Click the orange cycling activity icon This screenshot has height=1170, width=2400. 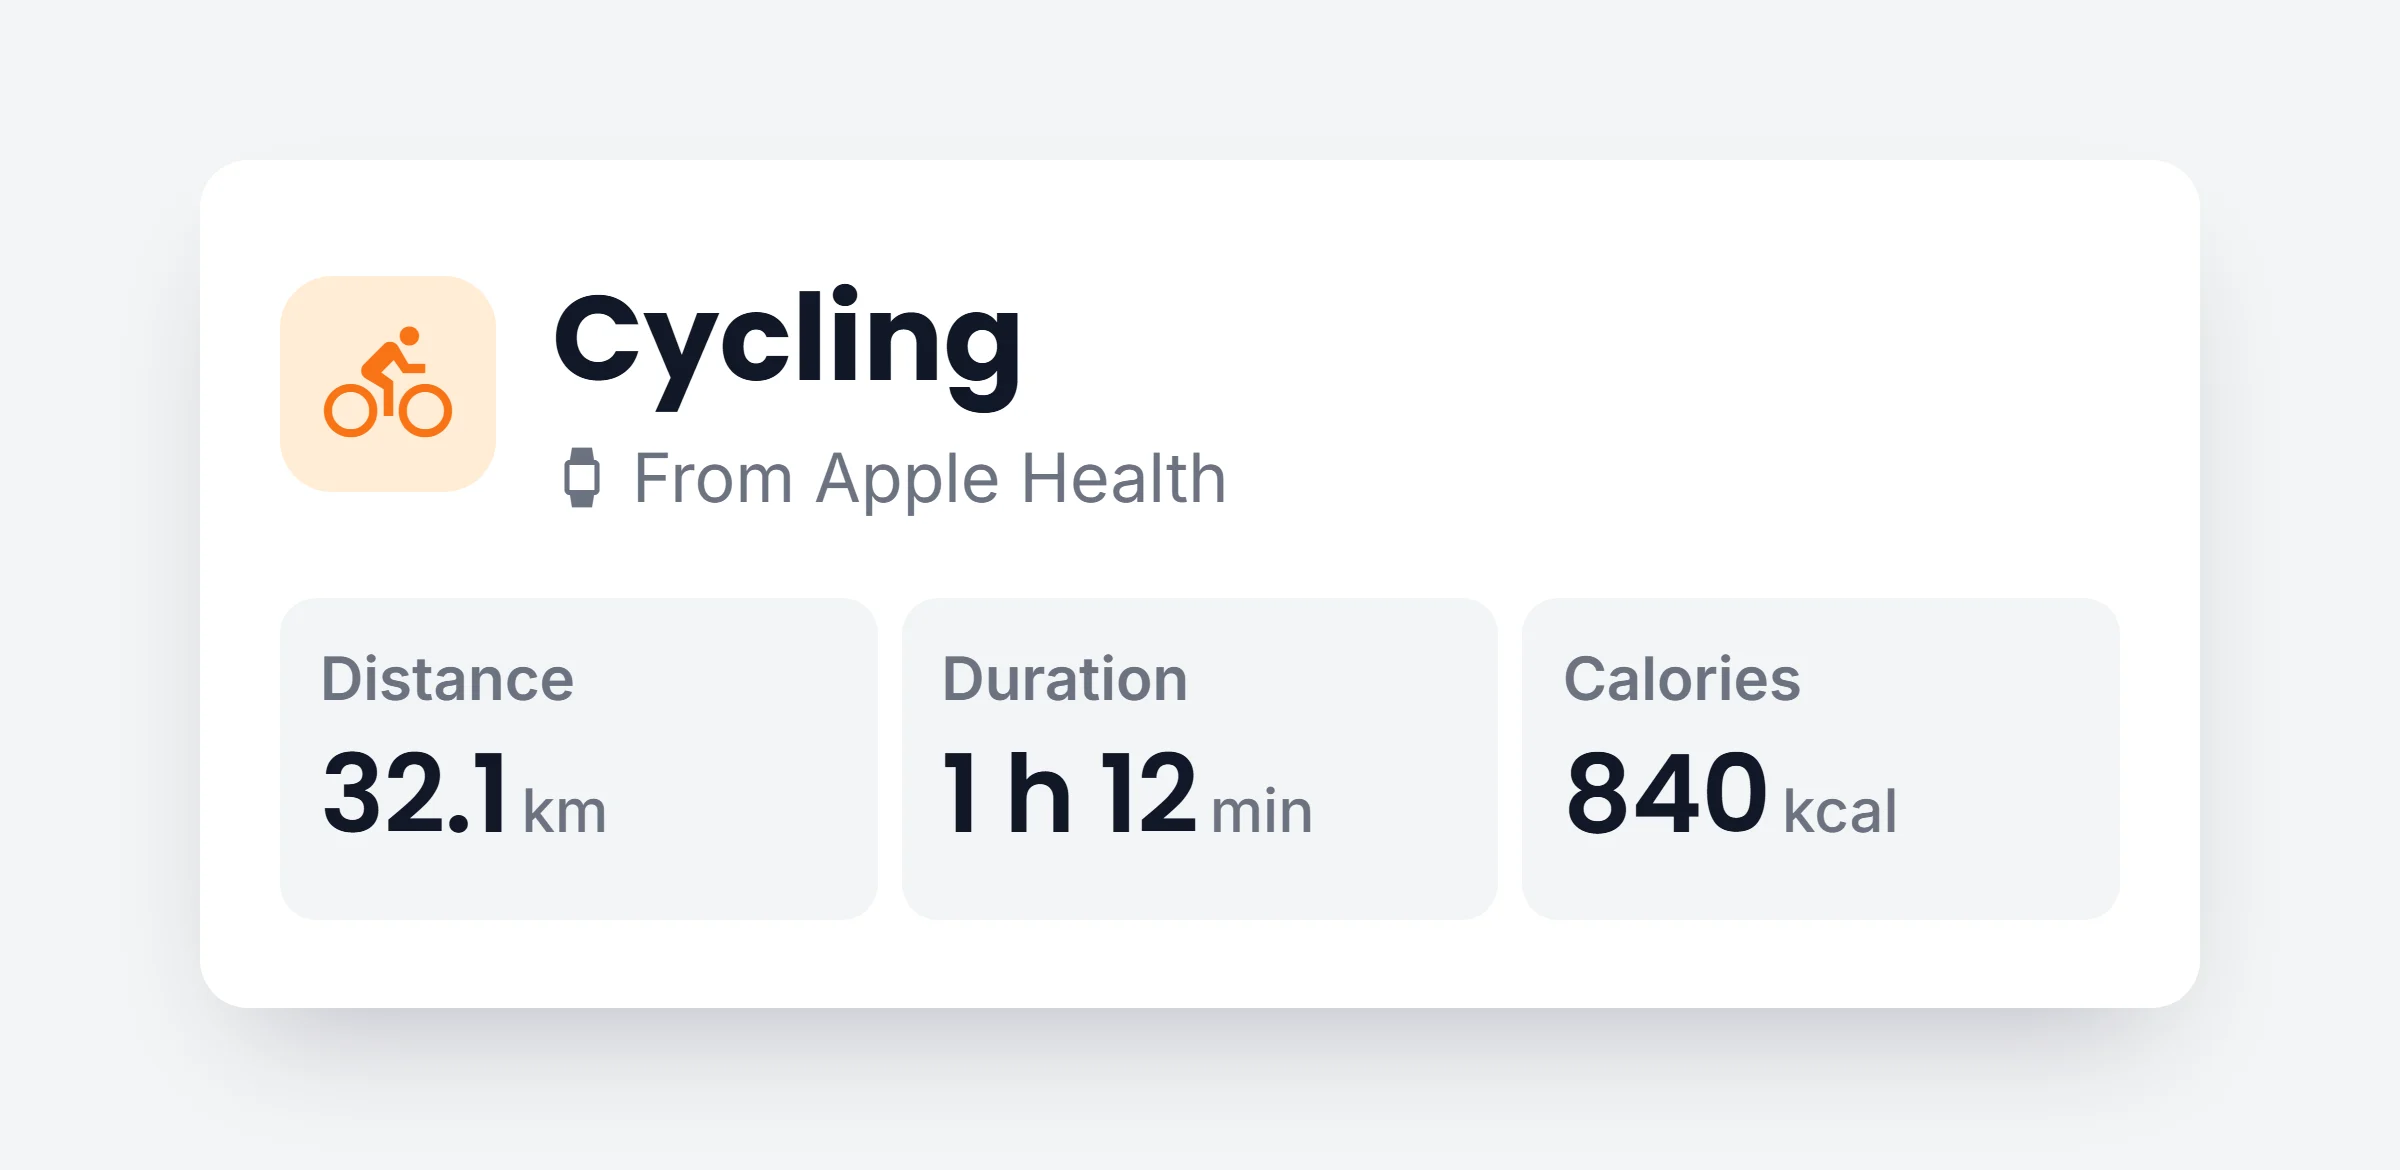(x=388, y=382)
